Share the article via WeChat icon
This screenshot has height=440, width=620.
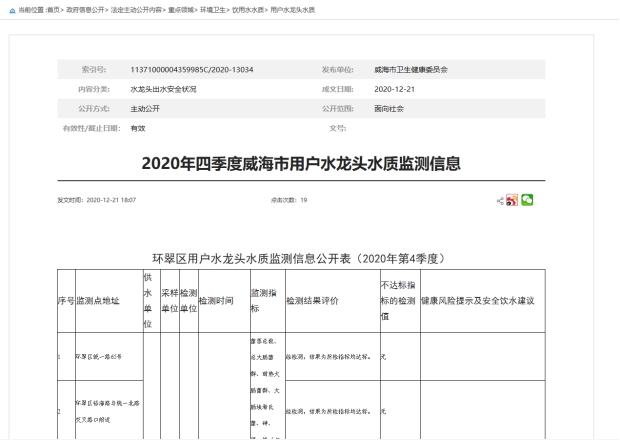pos(527,200)
